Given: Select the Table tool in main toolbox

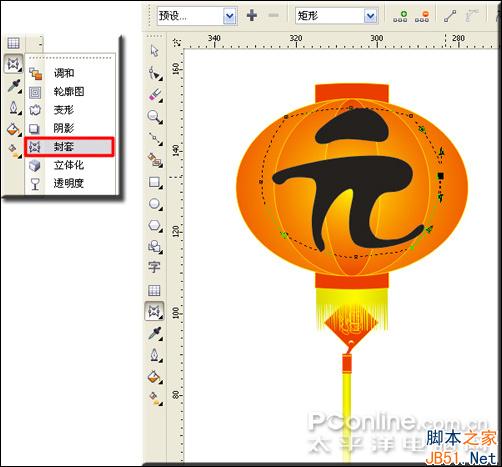Looking at the screenshot, I should [x=154, y=290].
